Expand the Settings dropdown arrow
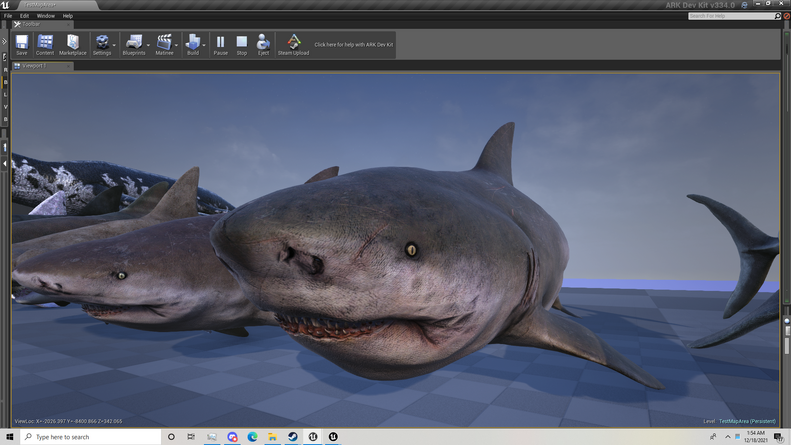 coord(114,45)
